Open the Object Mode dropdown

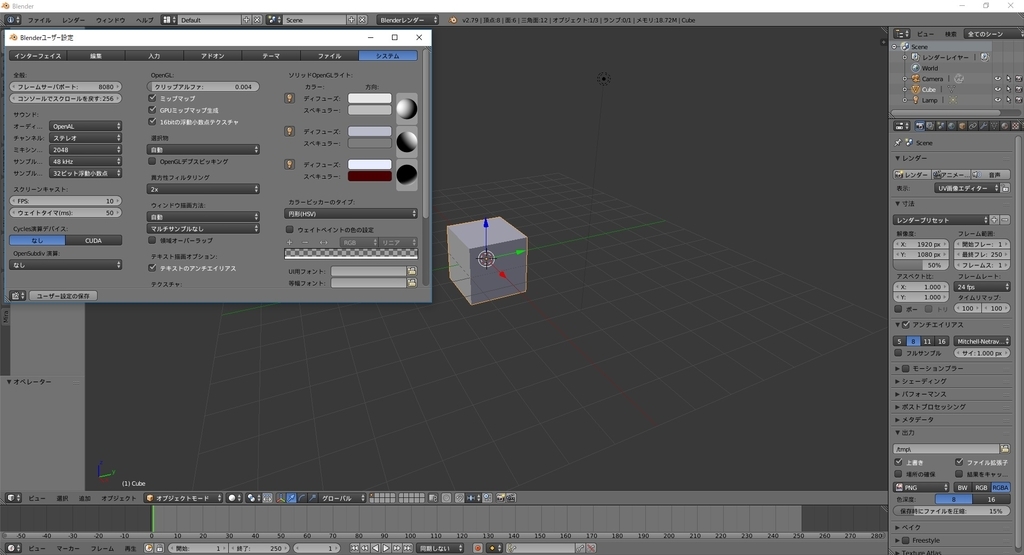(x=184, y=498)
